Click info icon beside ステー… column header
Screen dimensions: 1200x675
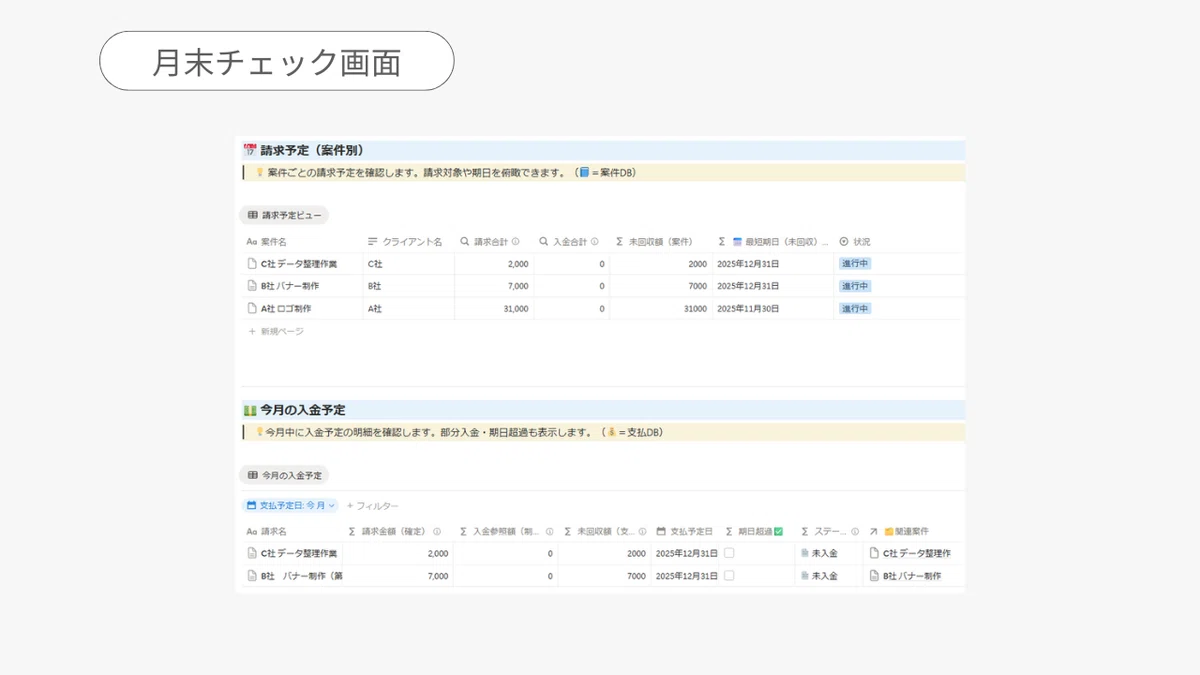(x=855, y=532)
